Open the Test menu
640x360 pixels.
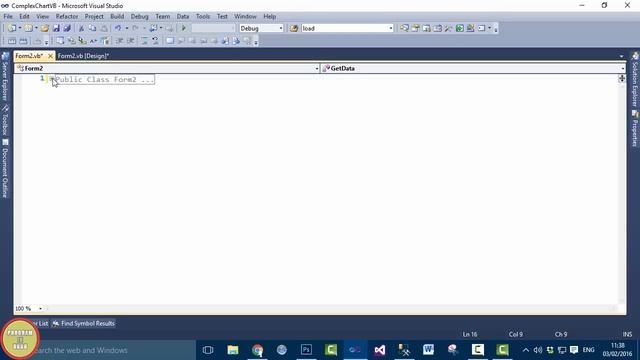[x=222, y=16]
